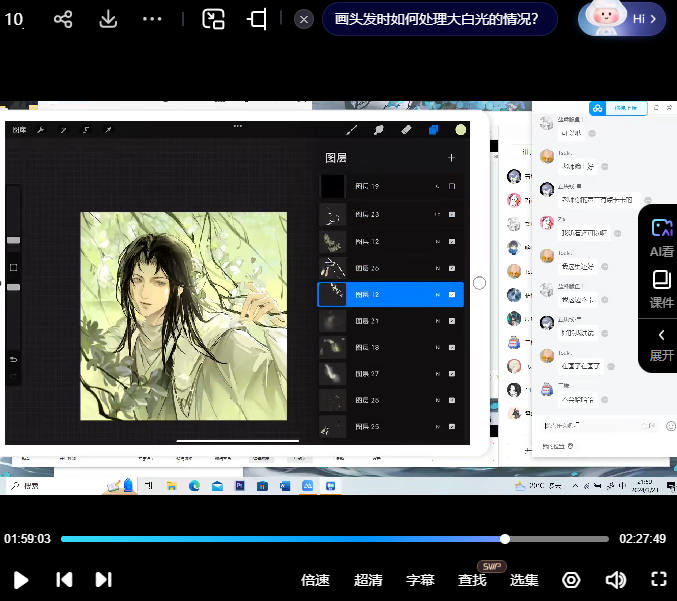Viewport: 677px width, 601px height.
Task: Click the picture-in-picture icon
Action: (x=213, y=19)
